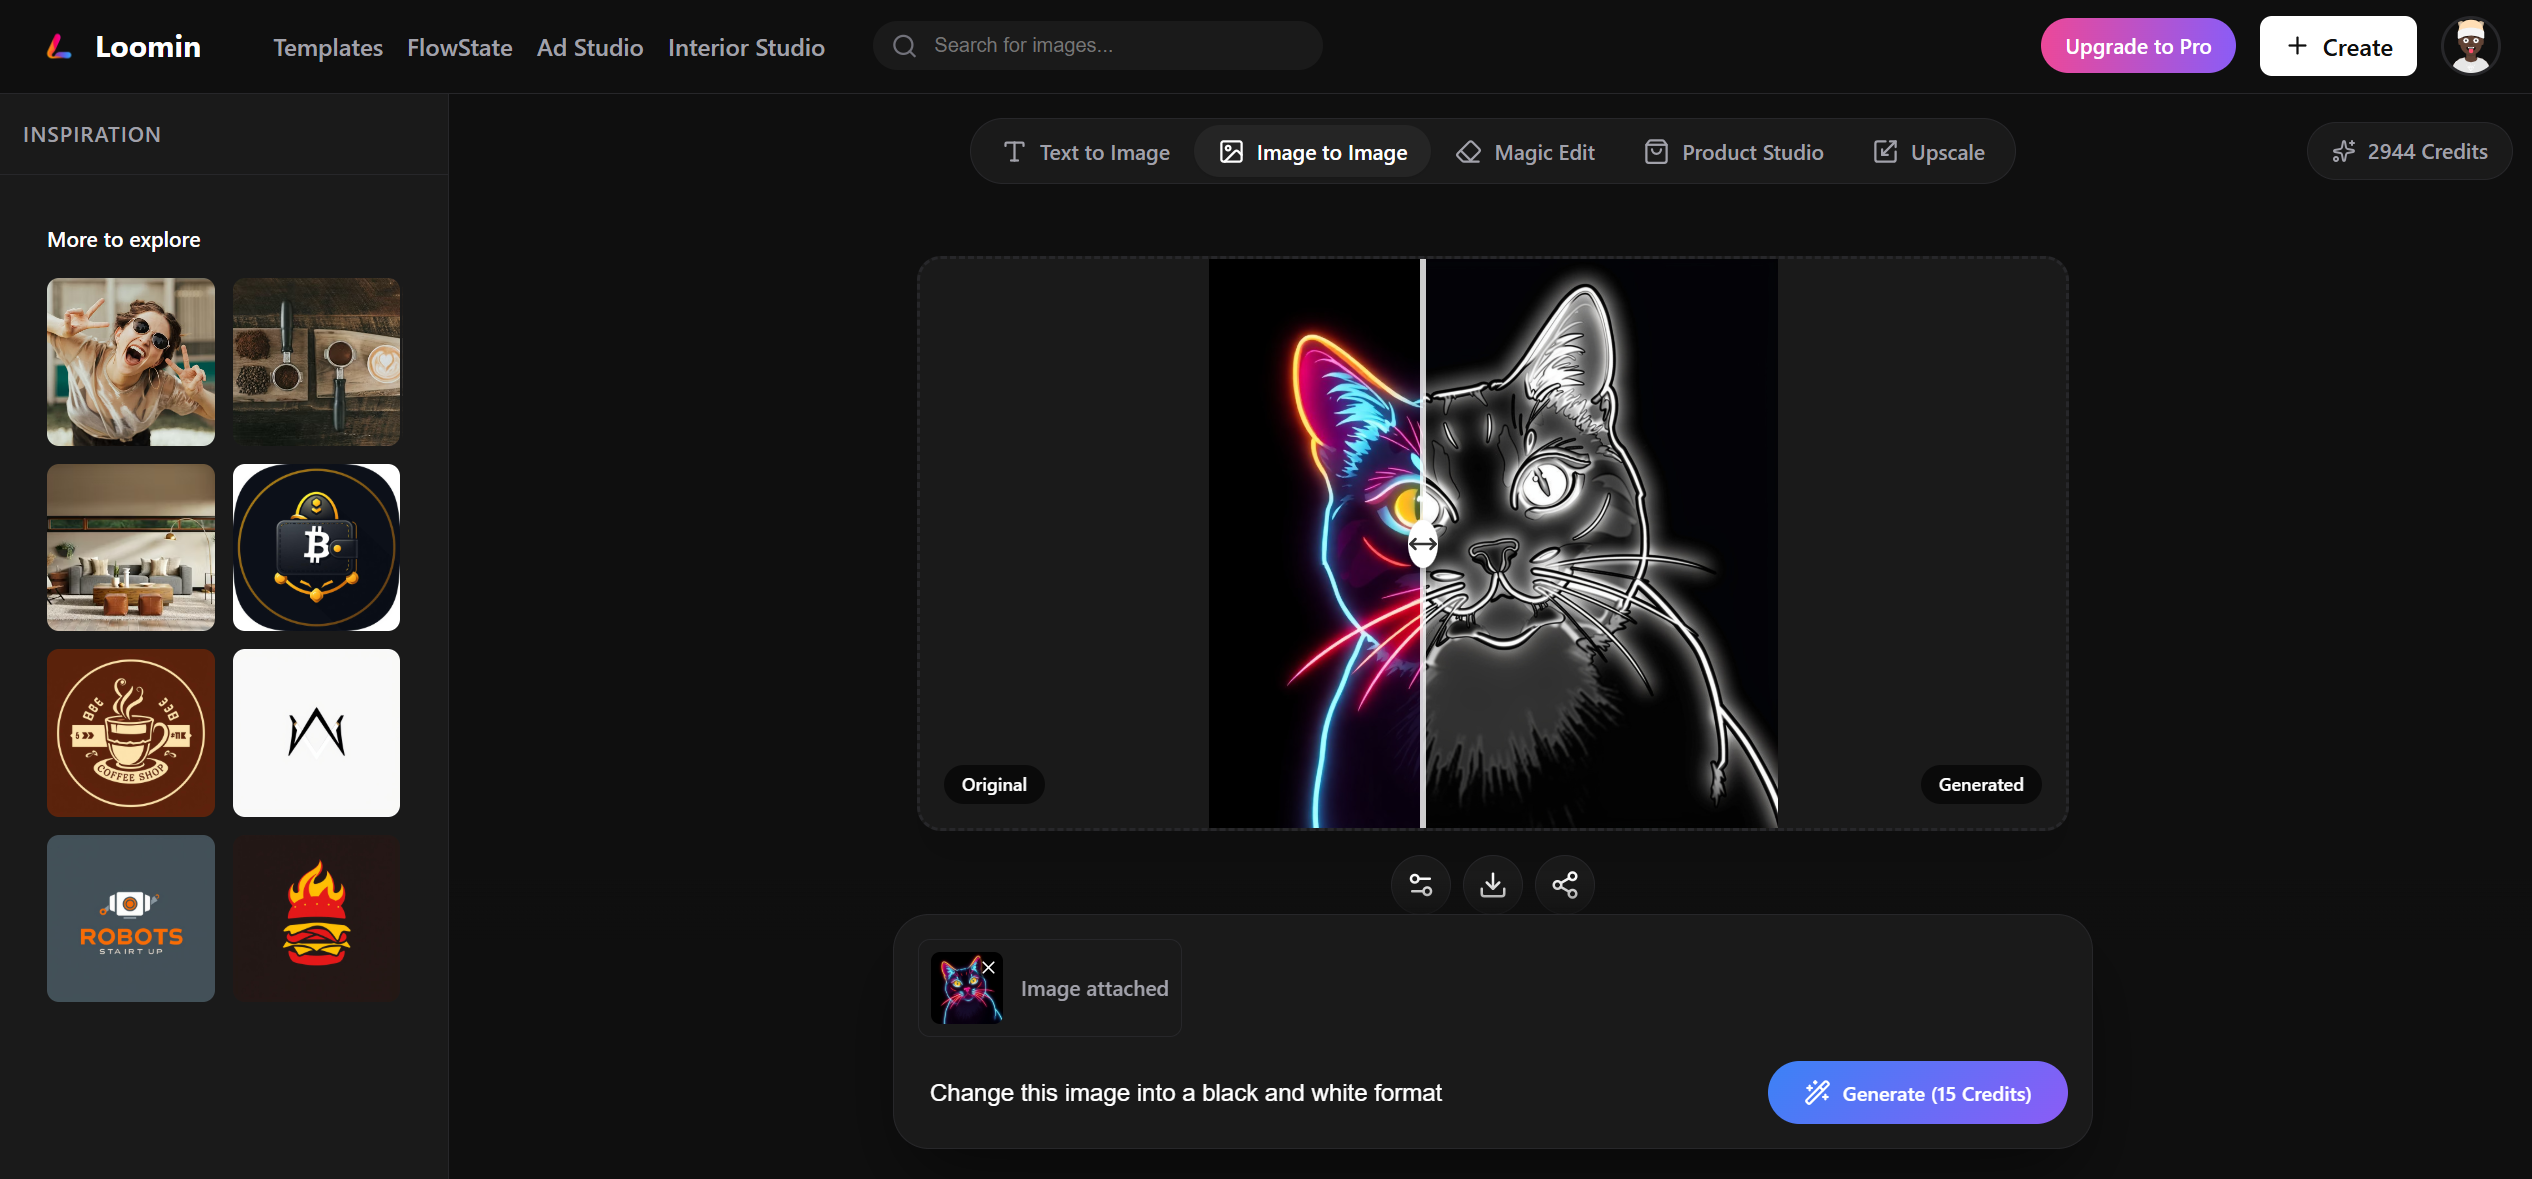Open the Ad Studio section
Screen dimensions: 2532x1179
pyautogui.click(x=589, y=47)
